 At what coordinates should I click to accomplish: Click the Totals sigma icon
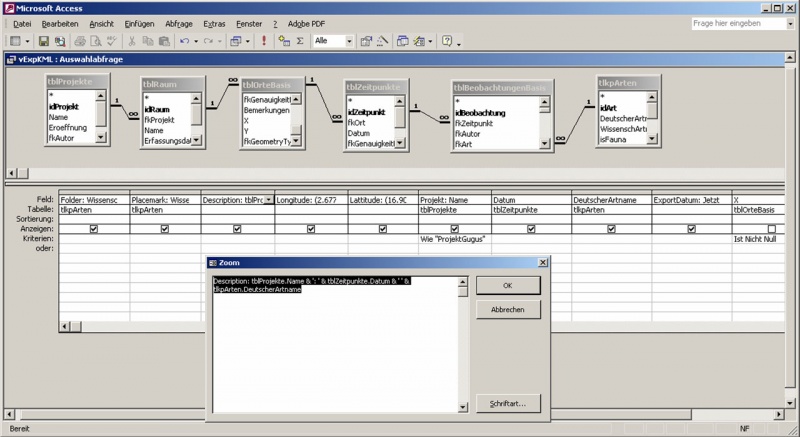299,41
